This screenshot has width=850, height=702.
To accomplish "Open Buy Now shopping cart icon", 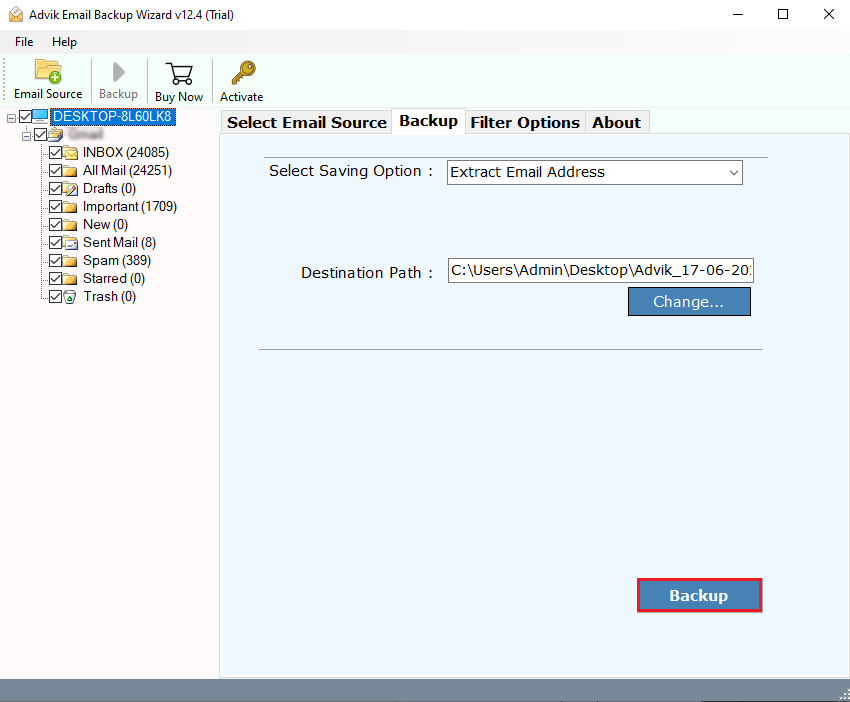I will 179,74.
